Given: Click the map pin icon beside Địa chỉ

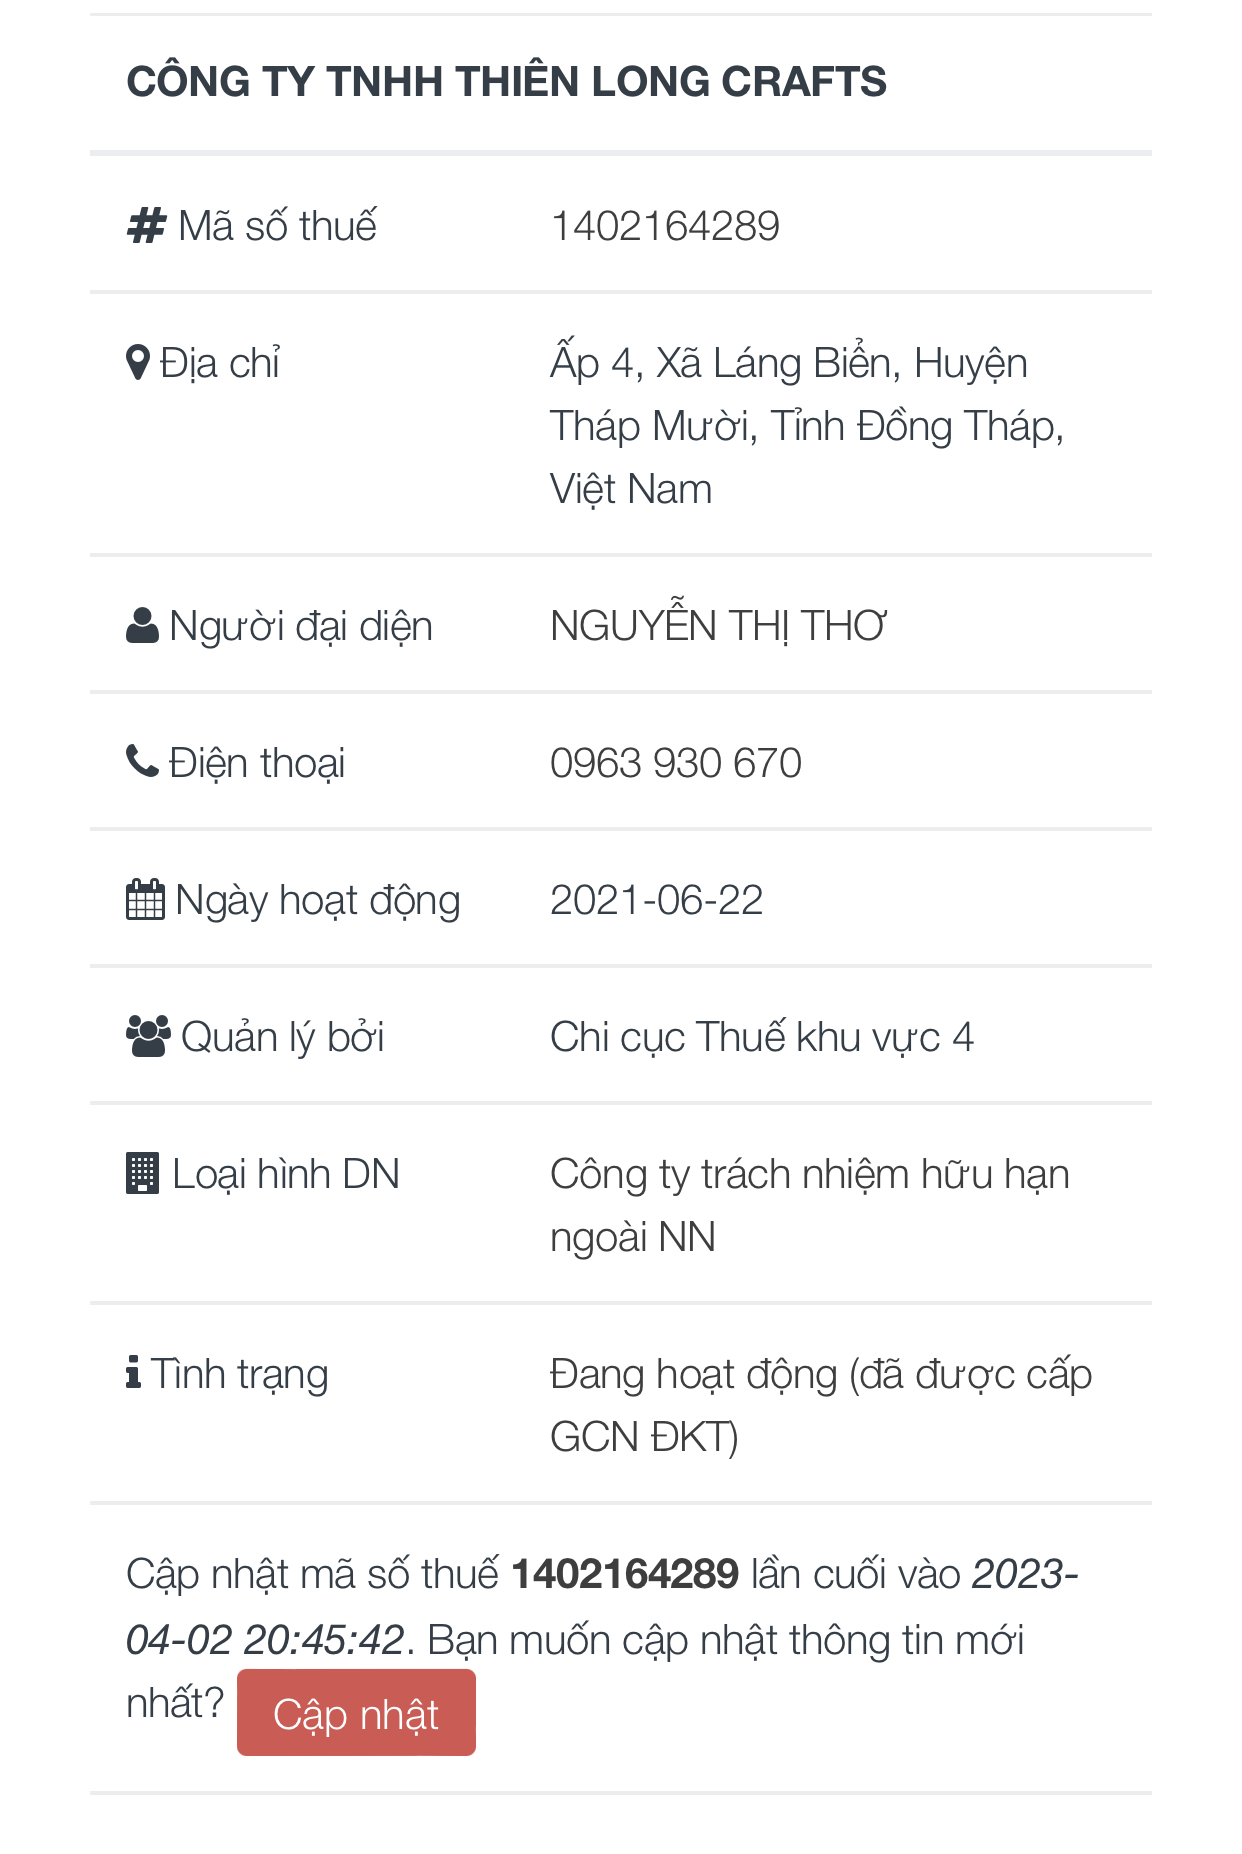Looking at the screenshot, I should pos(138,363).
